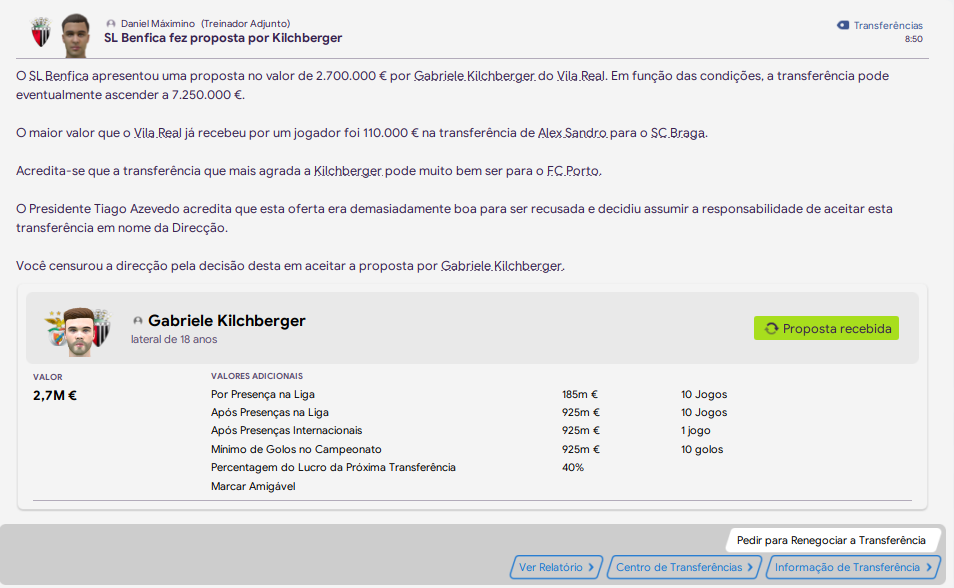Open Alex Sandro player link
Image resolution: width=954 pixels, height=588 pixels.
click(572, 133)
